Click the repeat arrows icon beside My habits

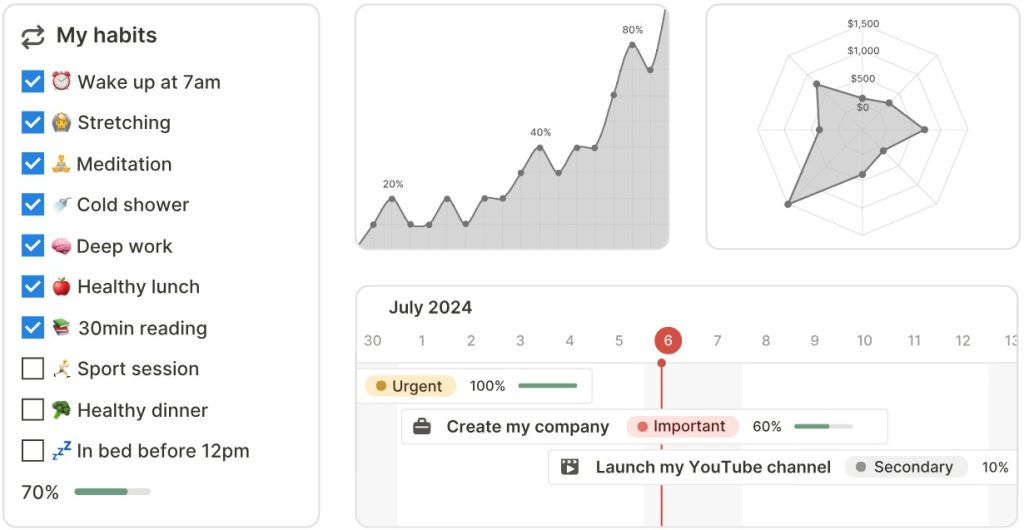pyautogui.click(x=33, y=36)
